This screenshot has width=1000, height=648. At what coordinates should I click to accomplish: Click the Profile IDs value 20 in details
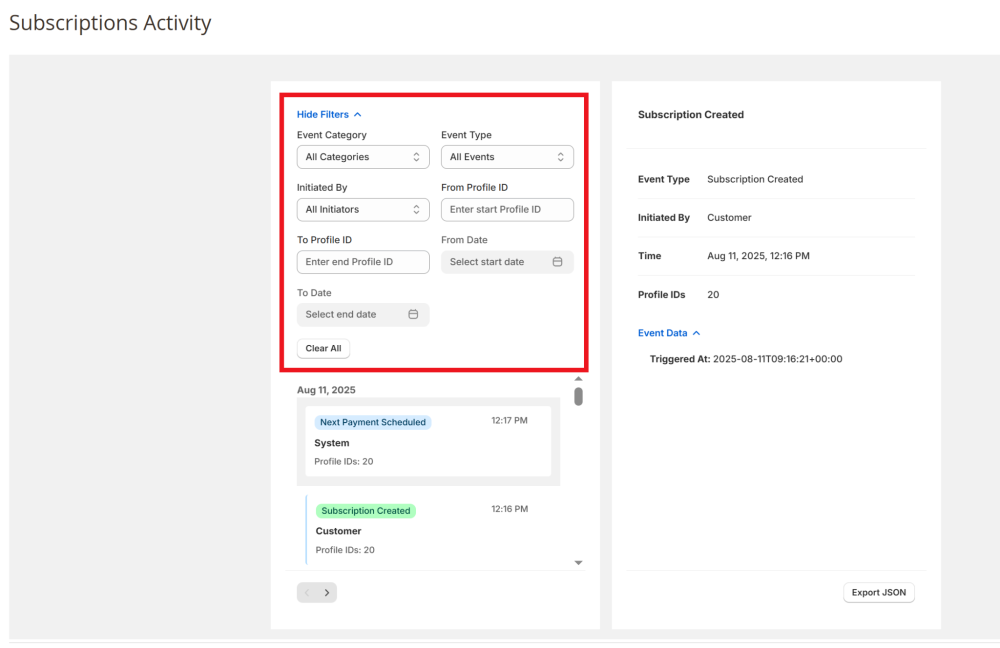click(x=713, y=295)
